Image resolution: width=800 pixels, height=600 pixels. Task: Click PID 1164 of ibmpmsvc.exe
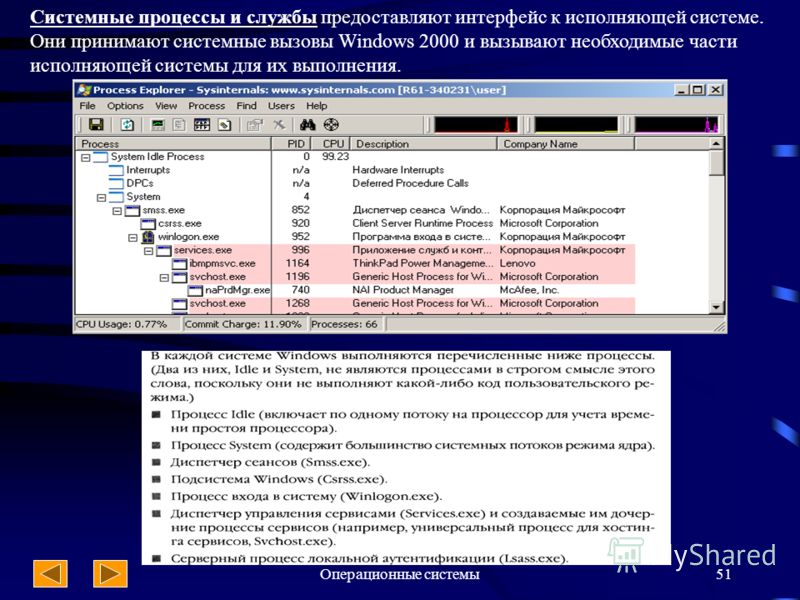click(297, 264)
